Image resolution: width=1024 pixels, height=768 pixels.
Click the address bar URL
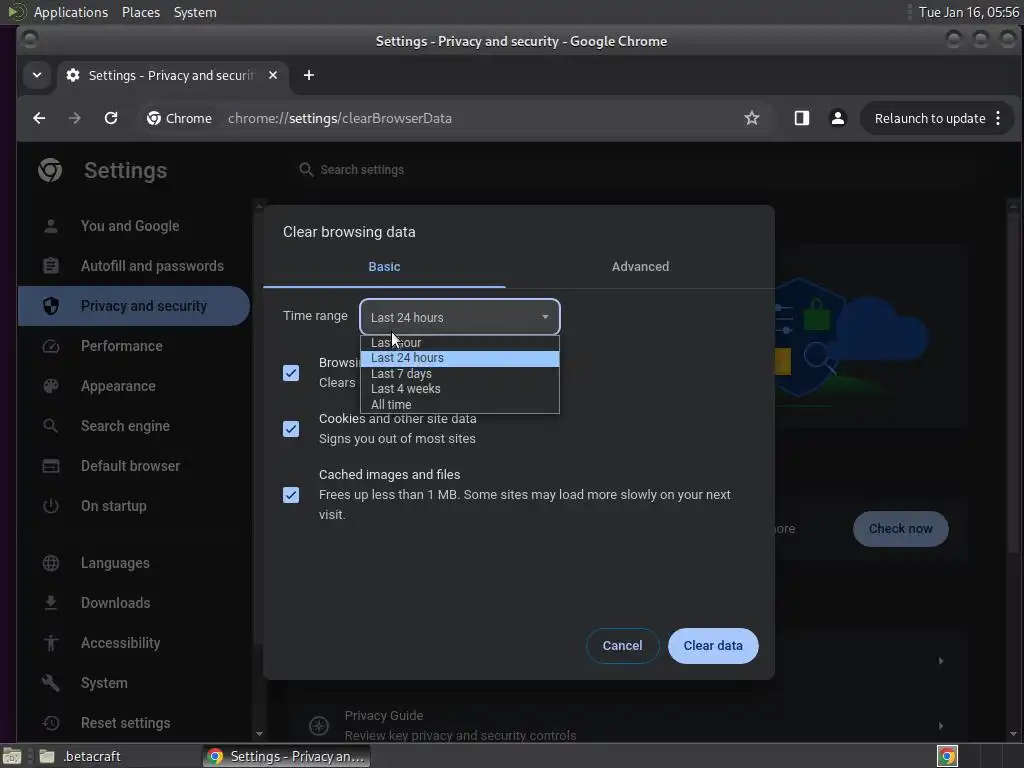(x=340, y=118)
